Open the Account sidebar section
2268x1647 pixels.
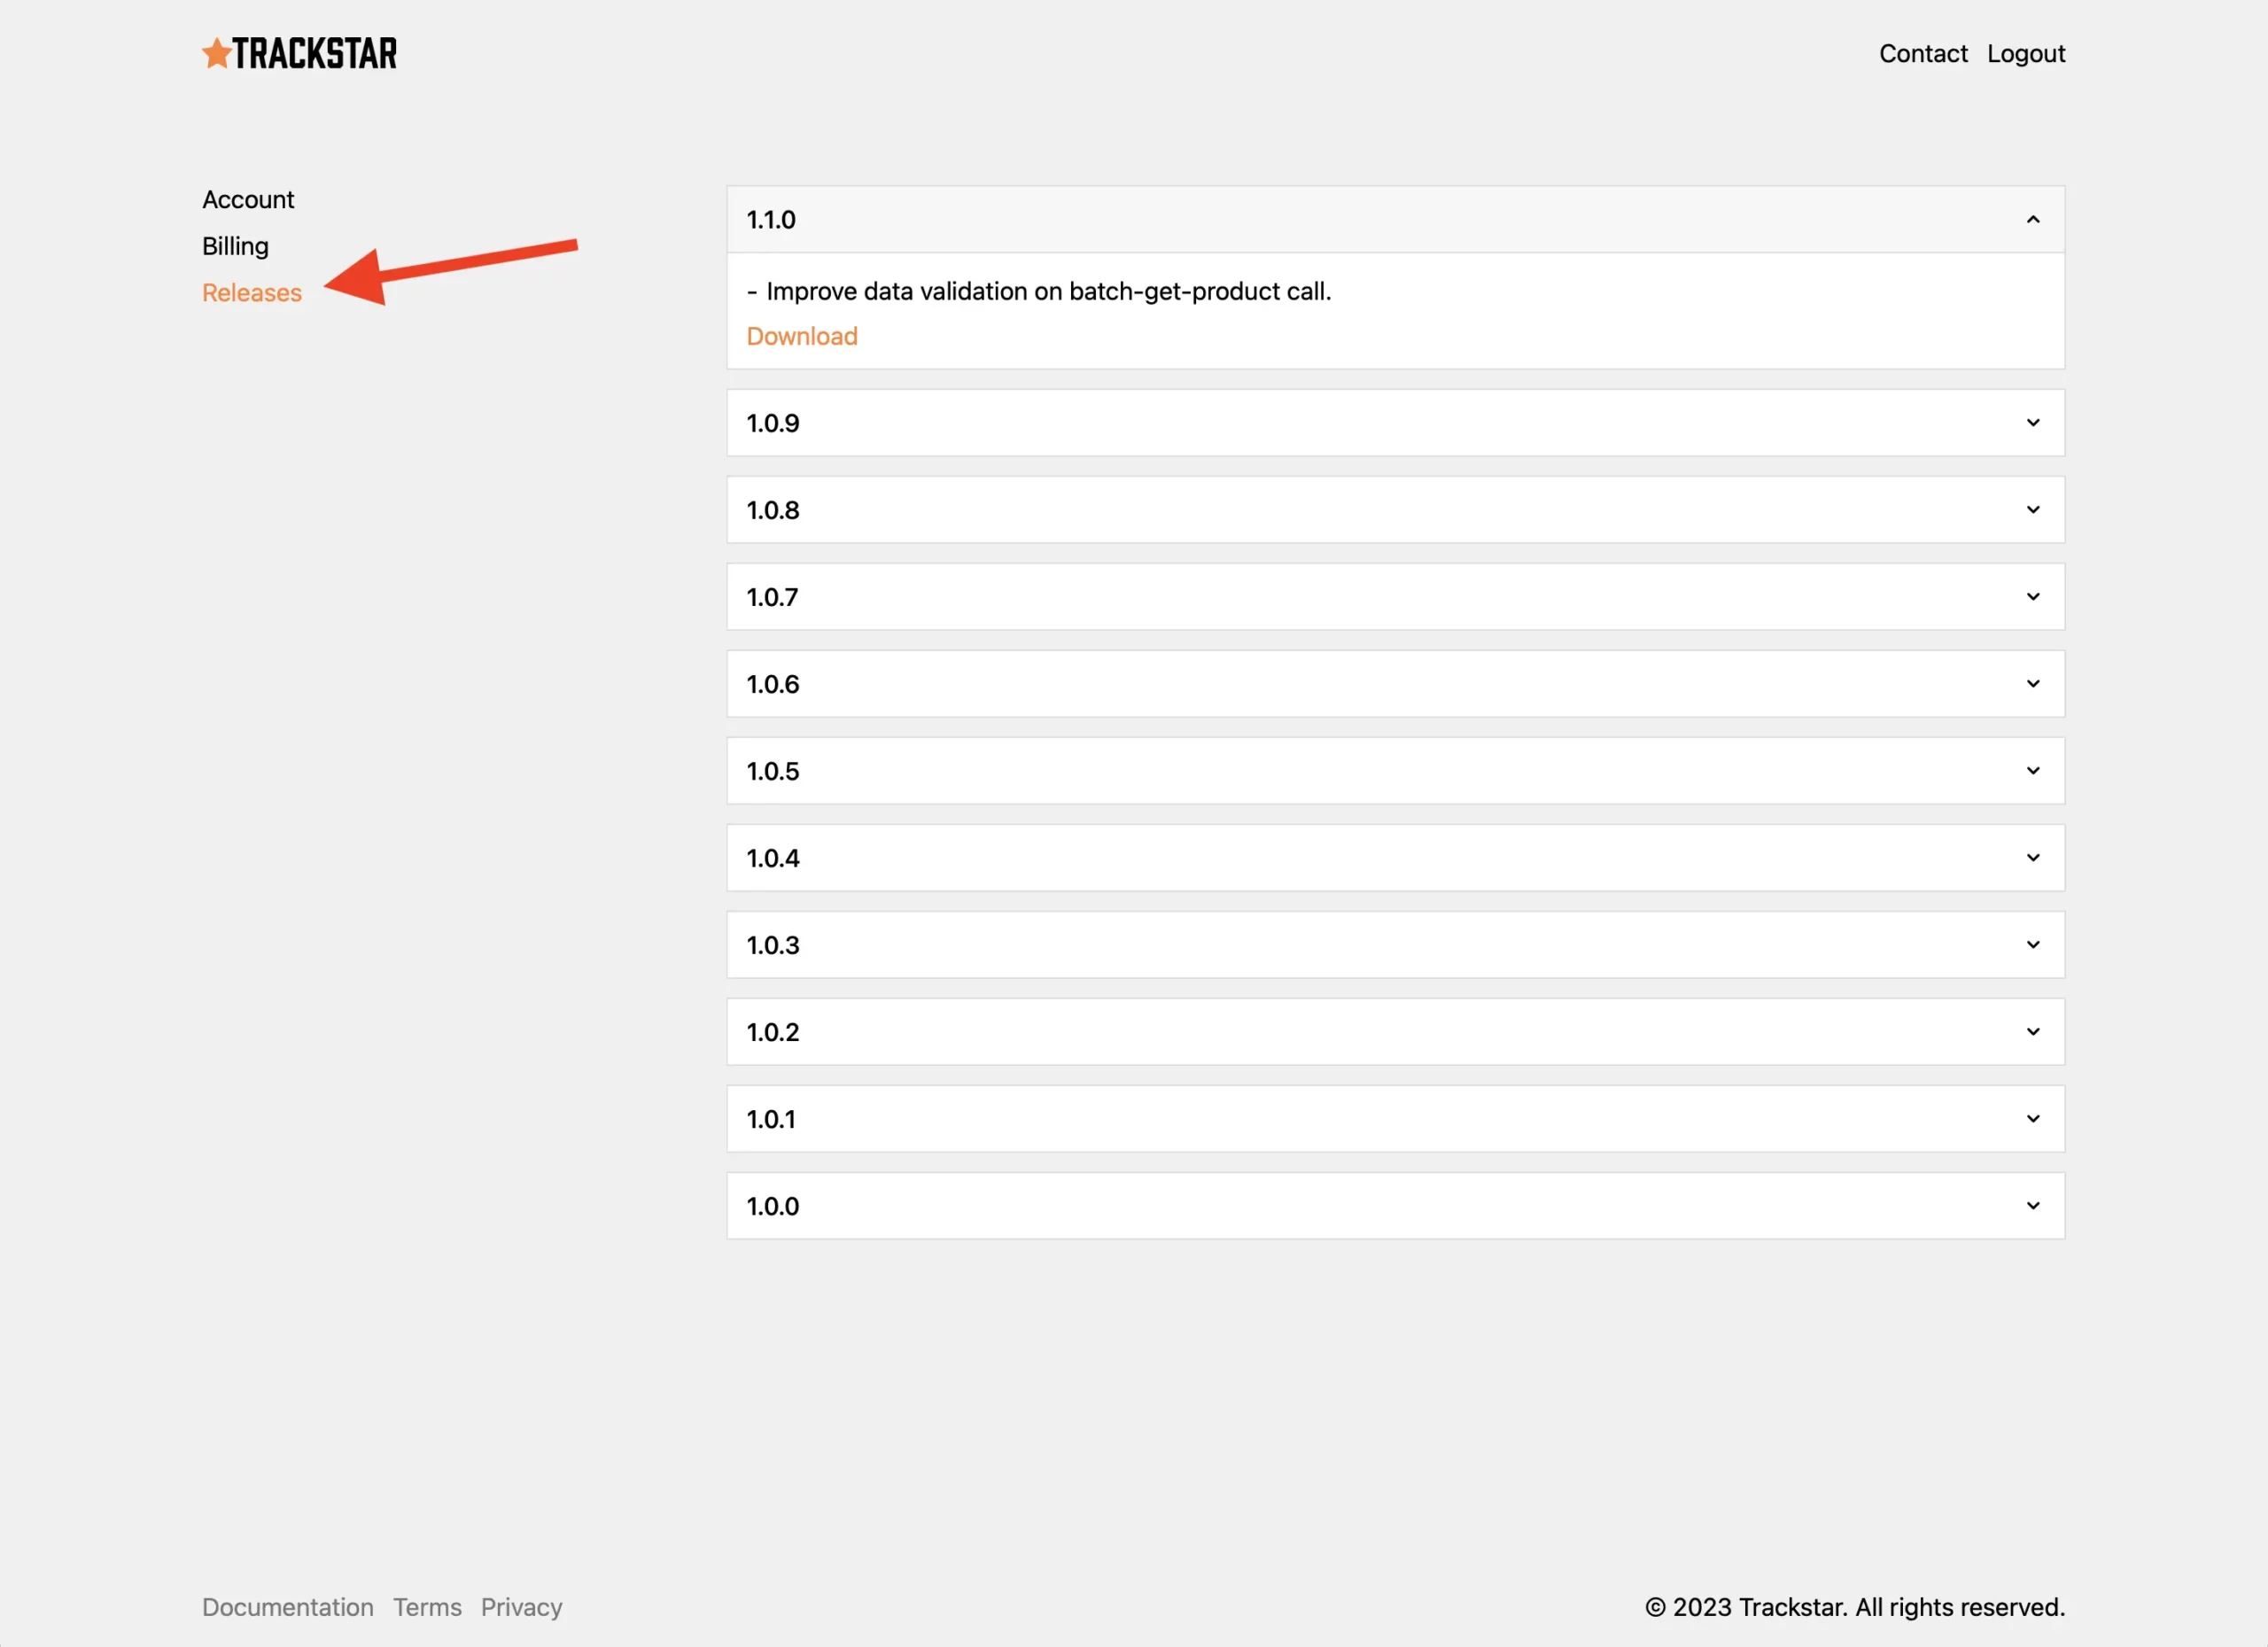pos(248,200)
